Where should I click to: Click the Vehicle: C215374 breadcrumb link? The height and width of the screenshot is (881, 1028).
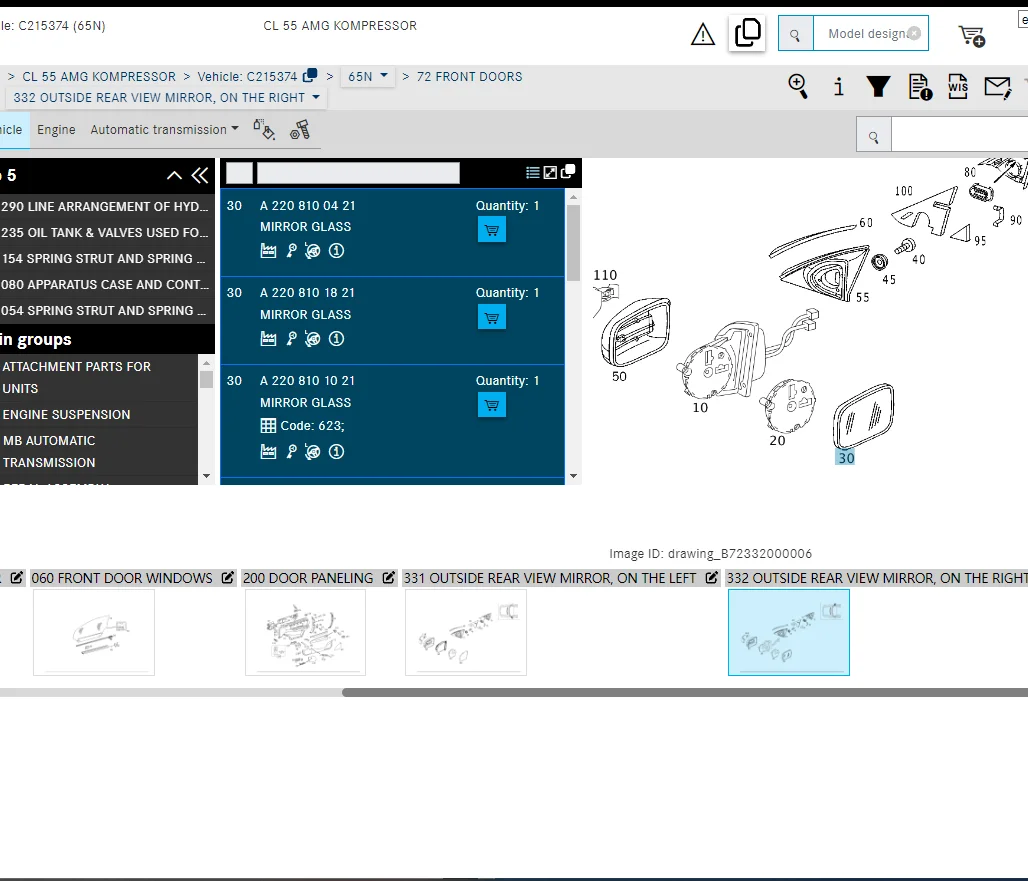click(247, 77)
